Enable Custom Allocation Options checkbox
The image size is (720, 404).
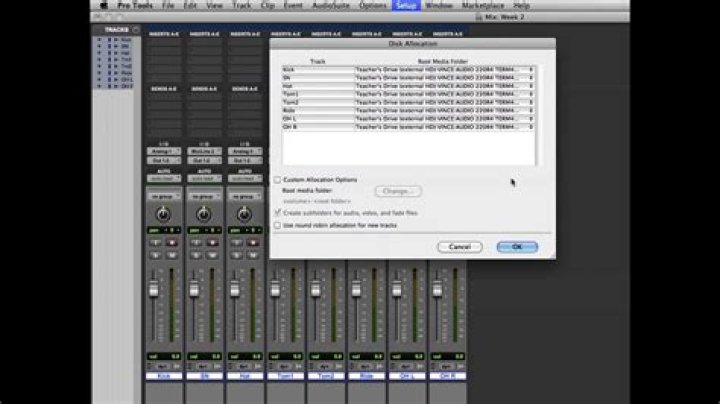pyautogui.click(x=278, y=180)
